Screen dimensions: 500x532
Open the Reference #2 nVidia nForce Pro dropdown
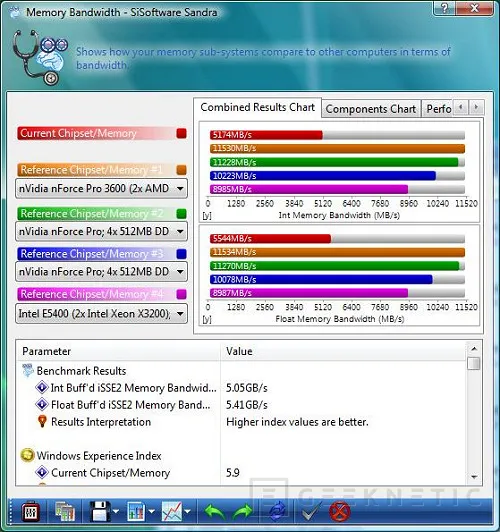[101, 231]
